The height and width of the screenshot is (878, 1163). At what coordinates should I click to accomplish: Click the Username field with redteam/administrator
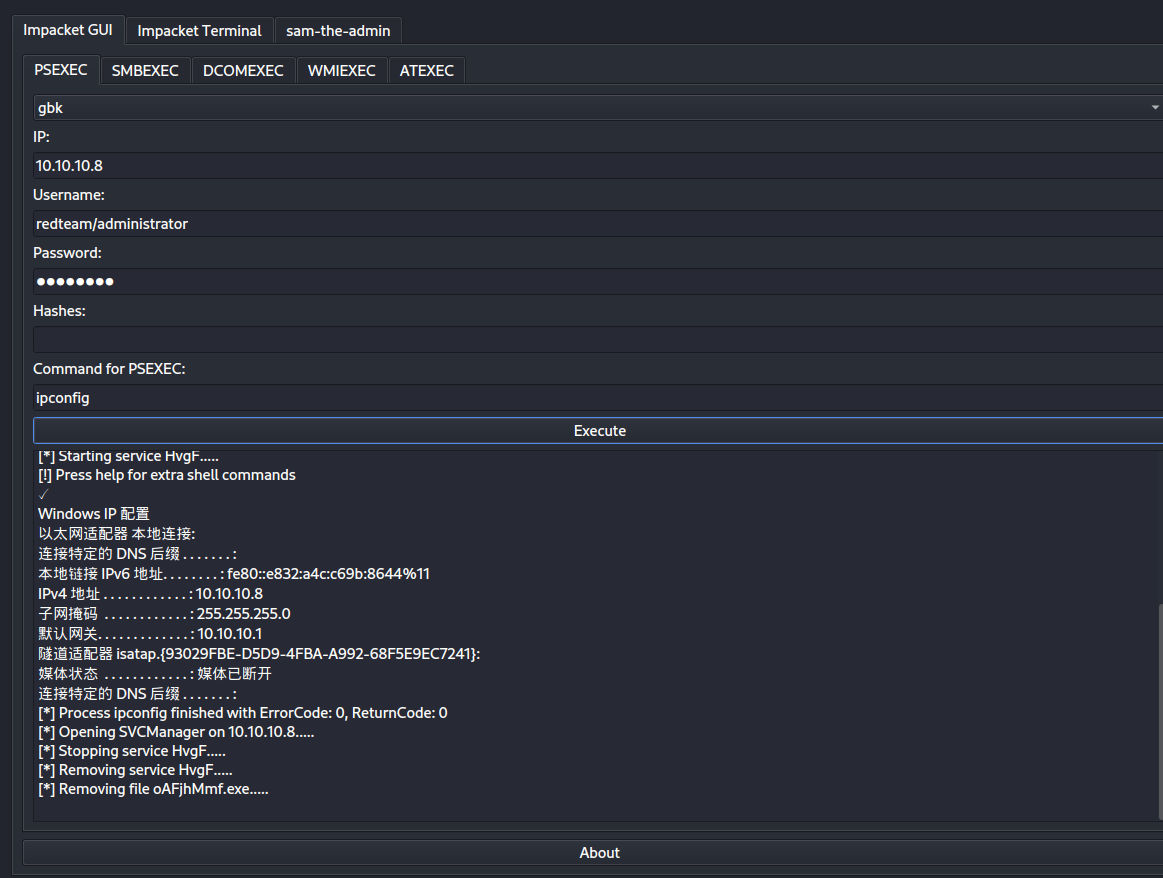pyautogui.click(x=598, y=223)
